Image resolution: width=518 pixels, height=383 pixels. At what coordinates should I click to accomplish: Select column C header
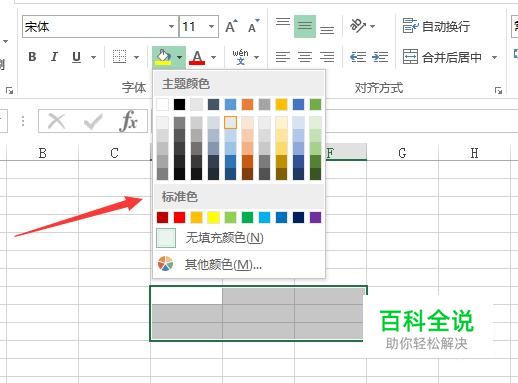[x=114, y=153]
